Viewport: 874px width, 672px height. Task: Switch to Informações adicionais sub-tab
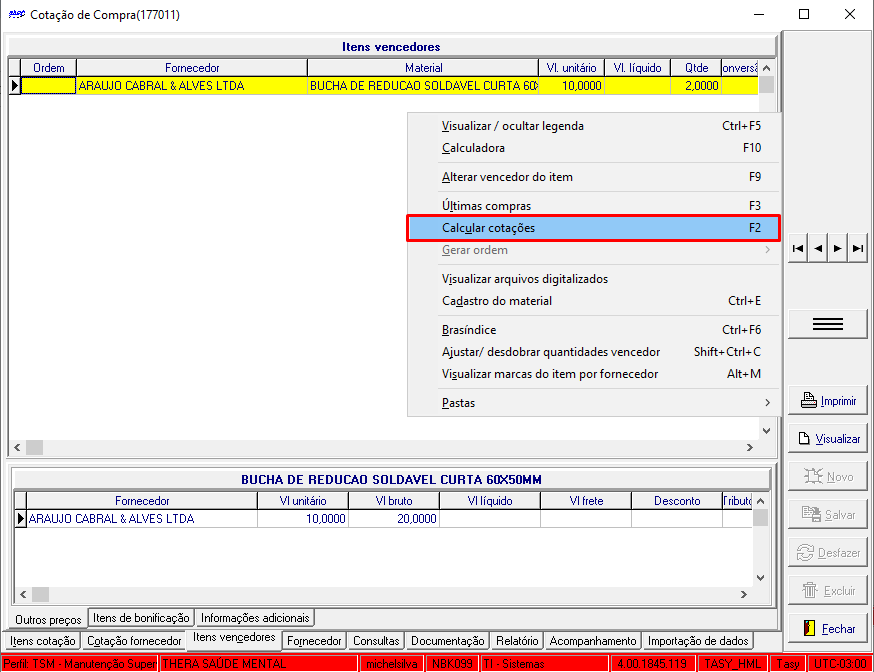pyautogui.click(x=255, y=618)
